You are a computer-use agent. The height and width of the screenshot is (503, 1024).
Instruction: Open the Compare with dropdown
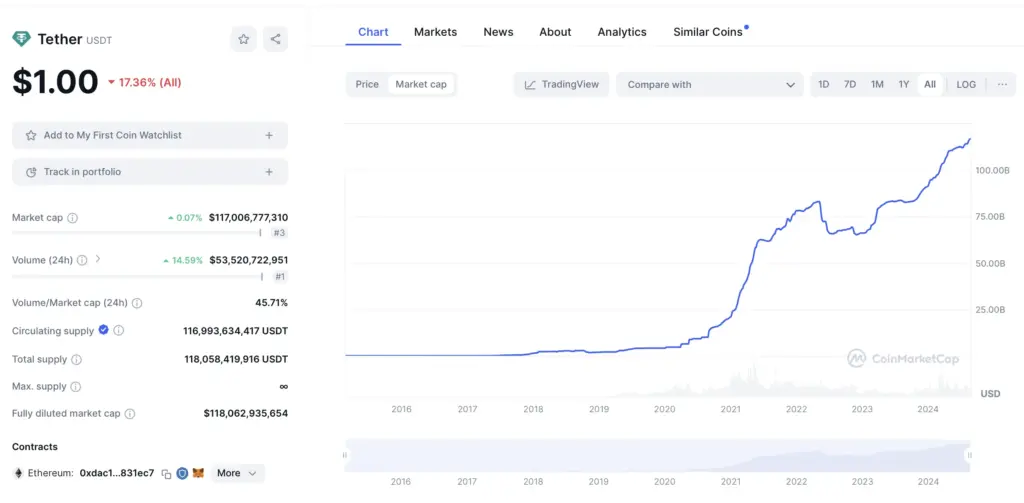pos(710,84)
